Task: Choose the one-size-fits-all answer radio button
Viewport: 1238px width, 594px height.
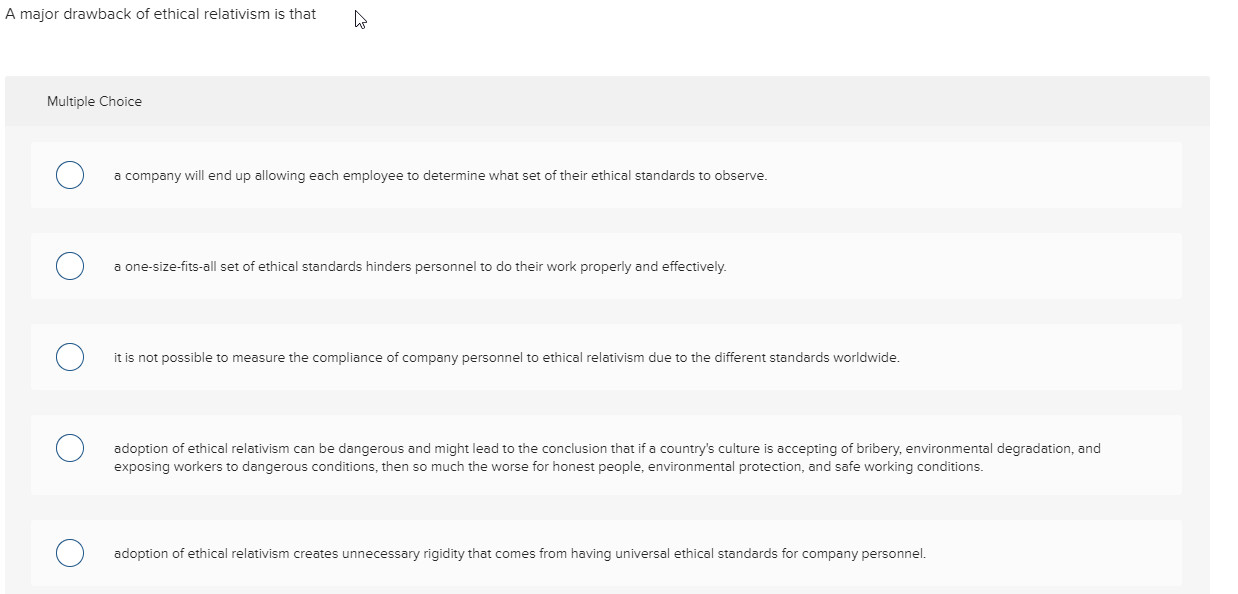Action: point(69,266)
